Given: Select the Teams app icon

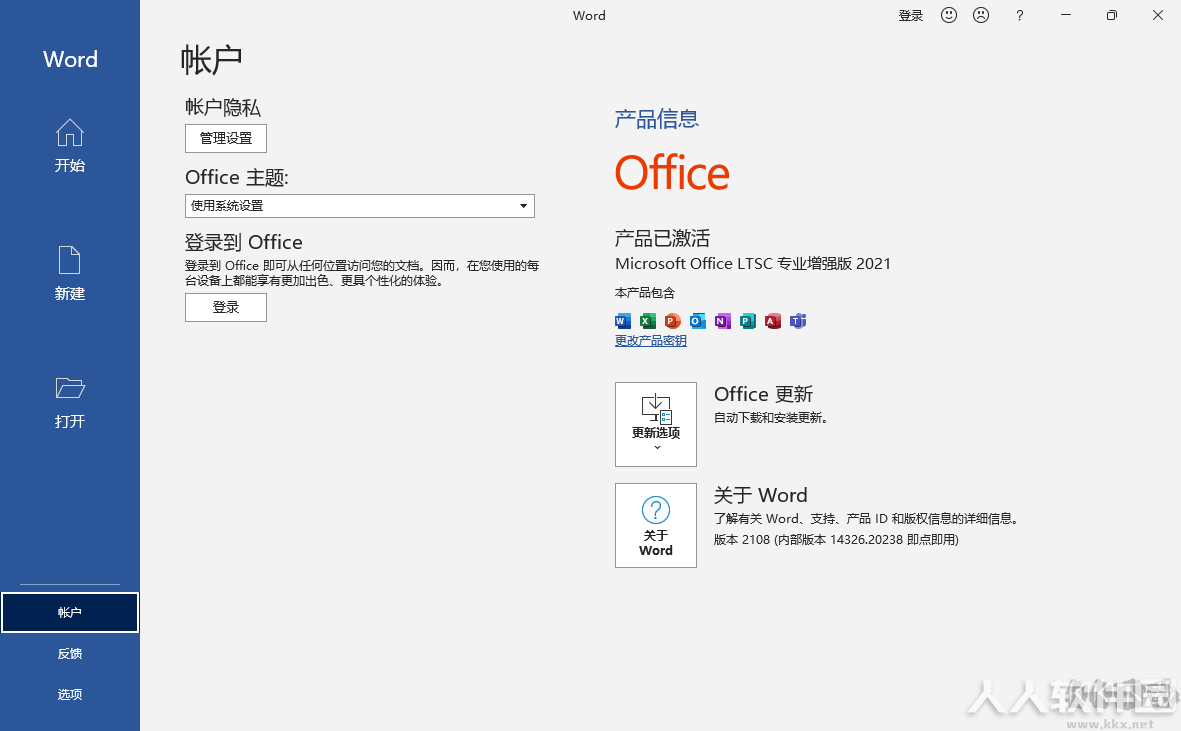Looking at the screenshot, I should [x=798, y=321].
